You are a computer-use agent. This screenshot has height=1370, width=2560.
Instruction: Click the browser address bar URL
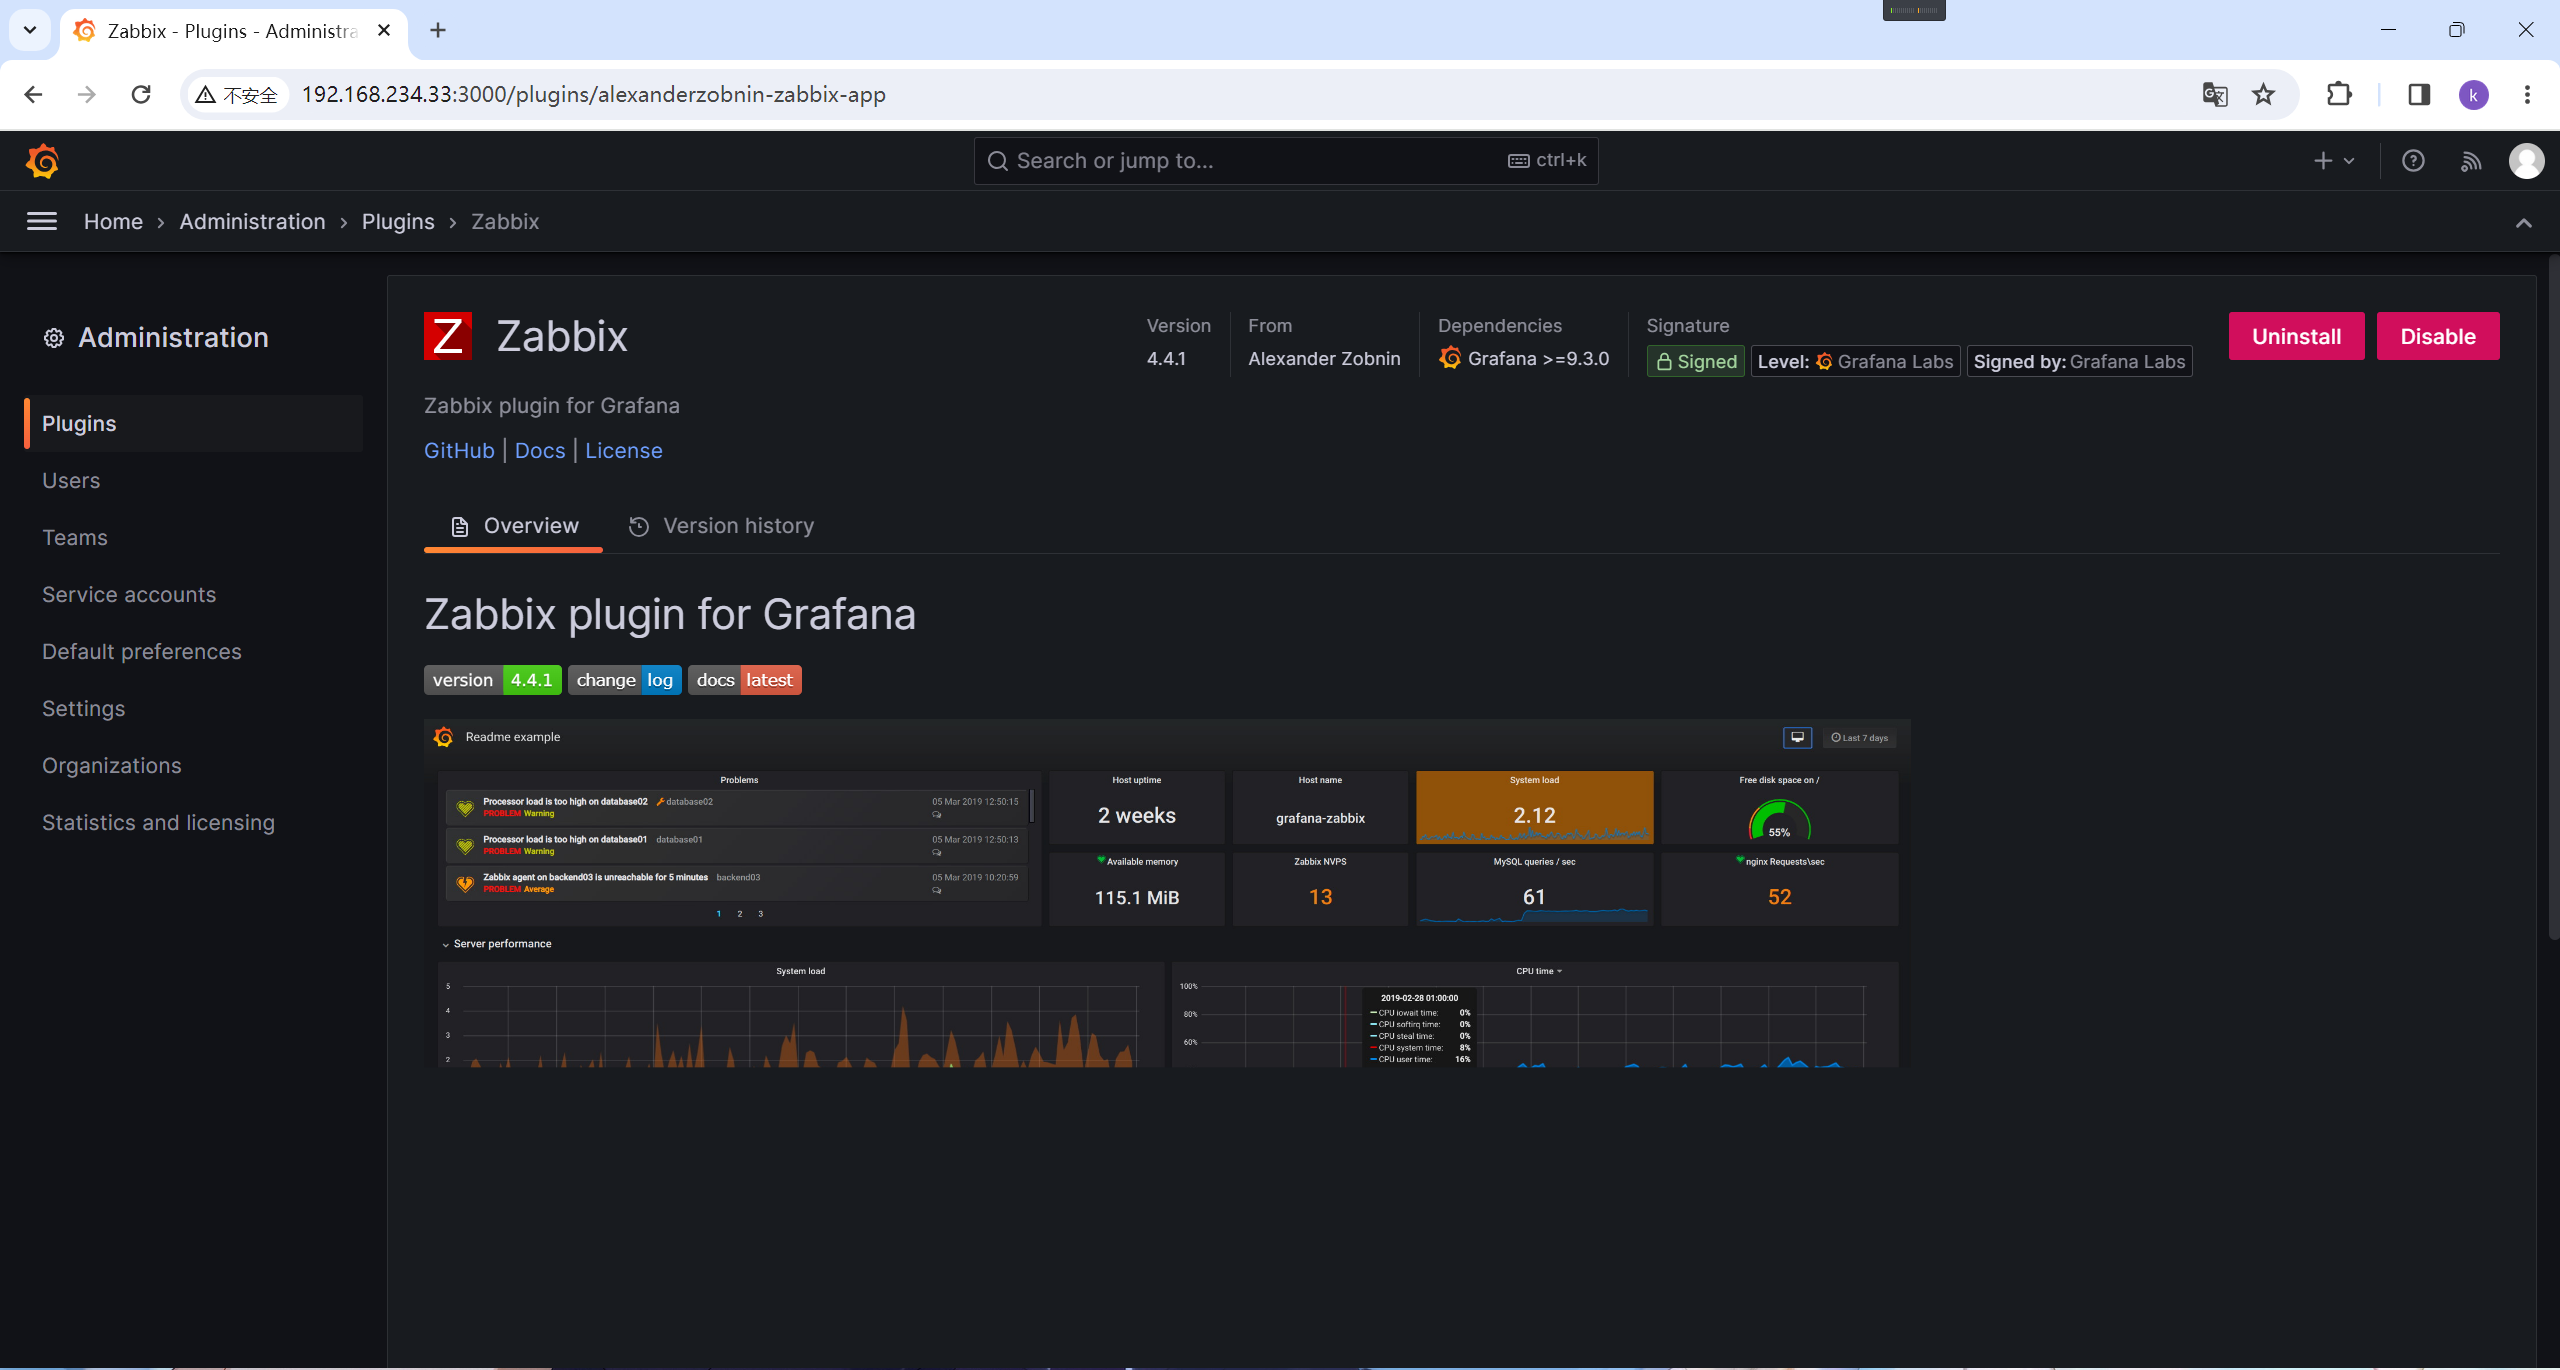click(594, 94)
